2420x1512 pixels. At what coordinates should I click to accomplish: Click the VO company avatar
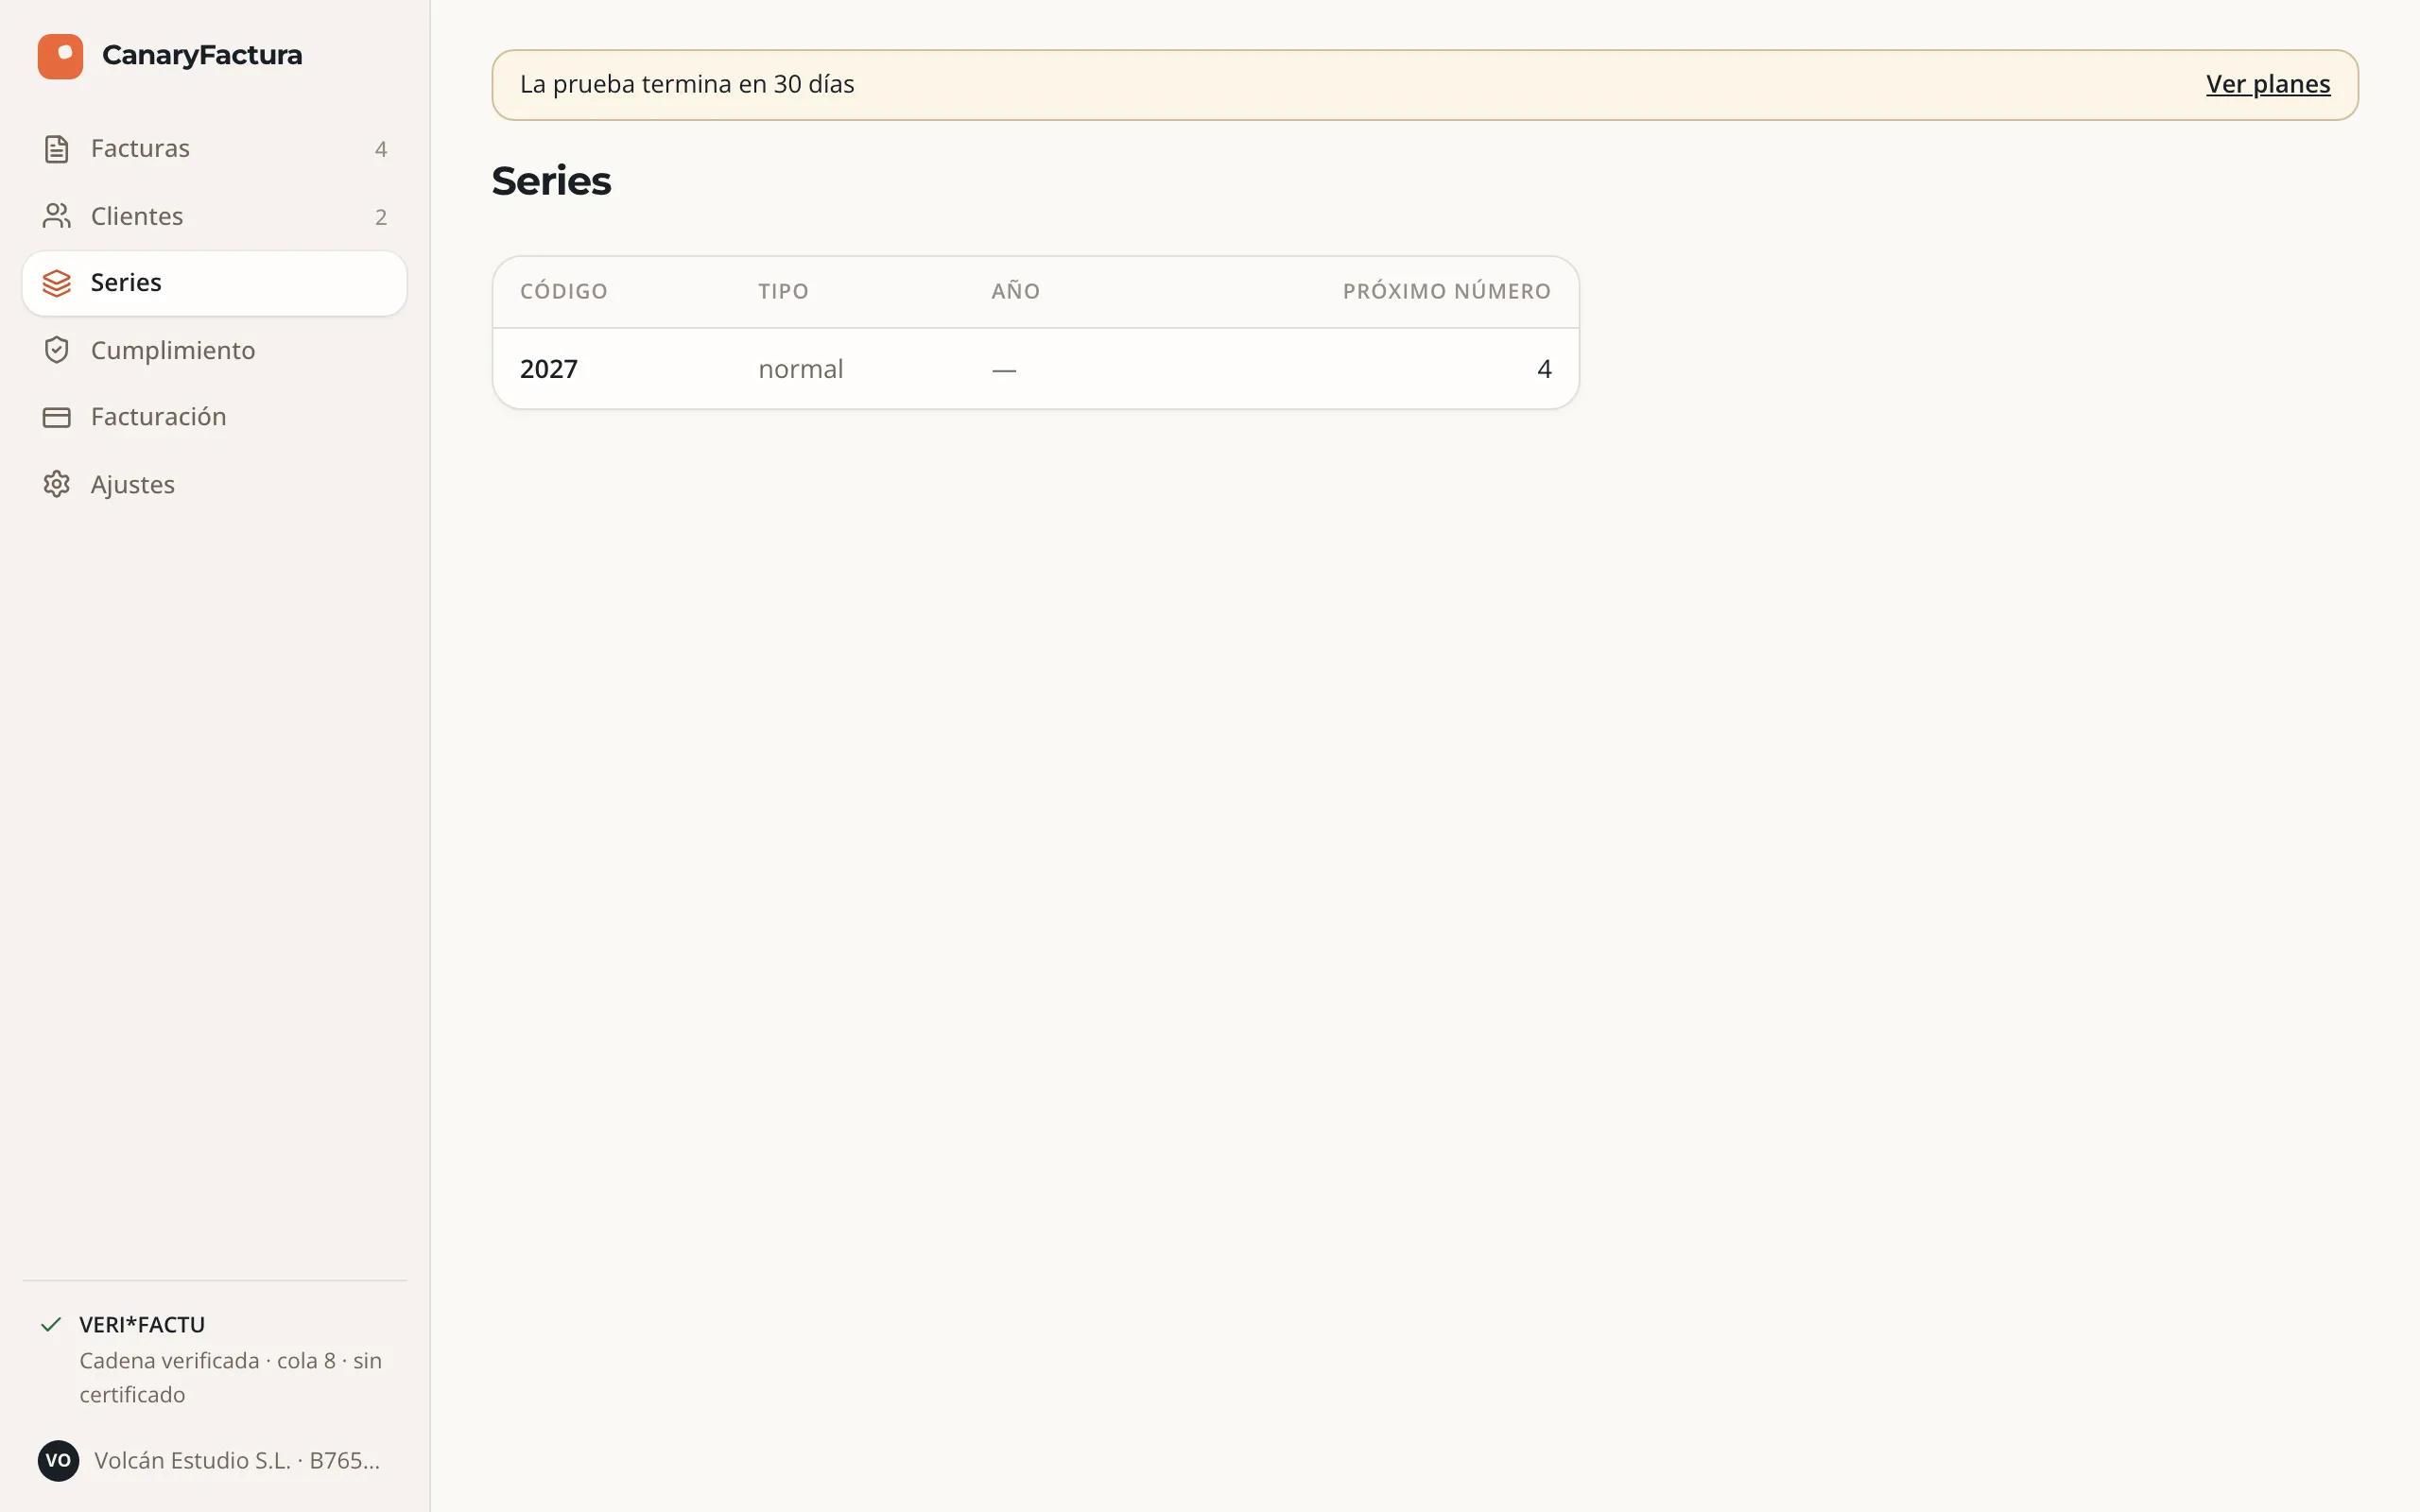point(58,1460)
